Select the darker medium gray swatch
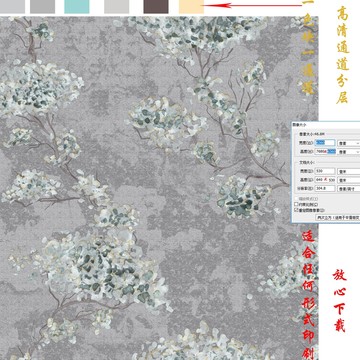The image size is (360, 360). pos(42,6)
